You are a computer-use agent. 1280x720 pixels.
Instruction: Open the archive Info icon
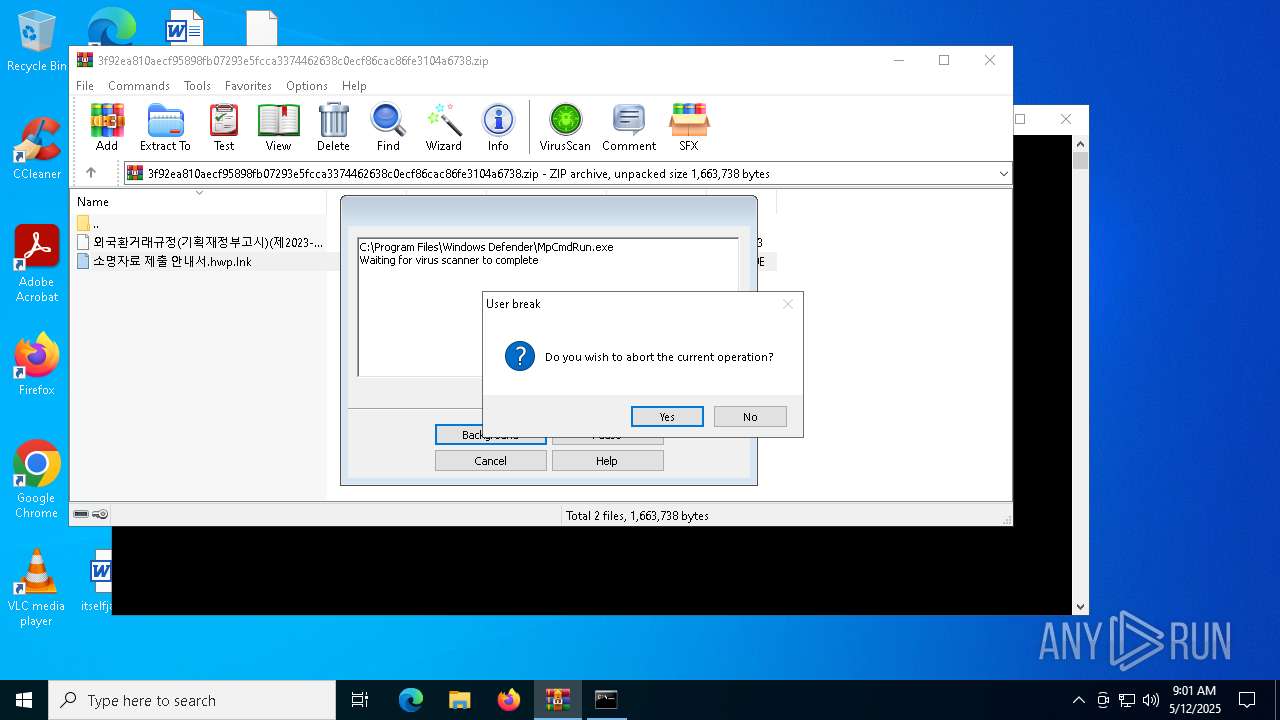(498, 127)
